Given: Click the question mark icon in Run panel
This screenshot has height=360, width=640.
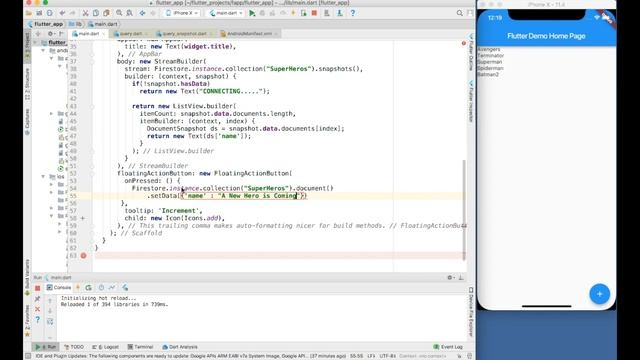Looking at the screenshot, I should 38,320.
